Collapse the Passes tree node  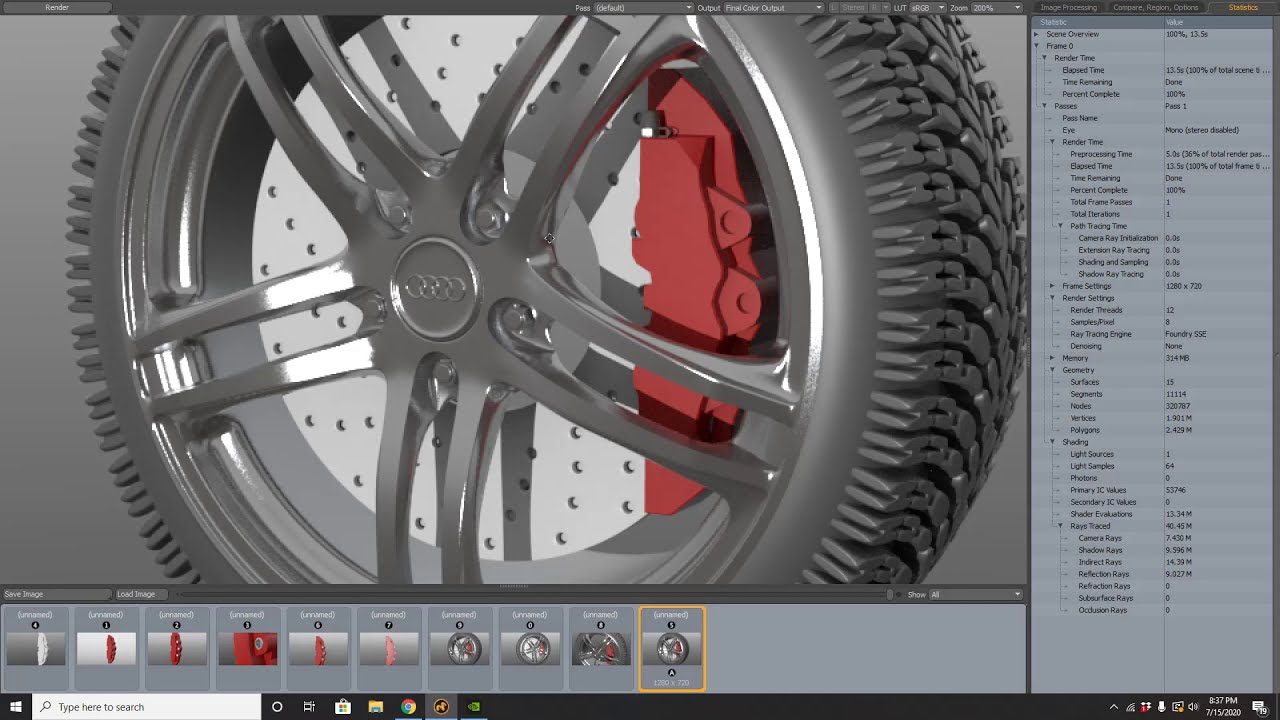tap(1044, 106)
